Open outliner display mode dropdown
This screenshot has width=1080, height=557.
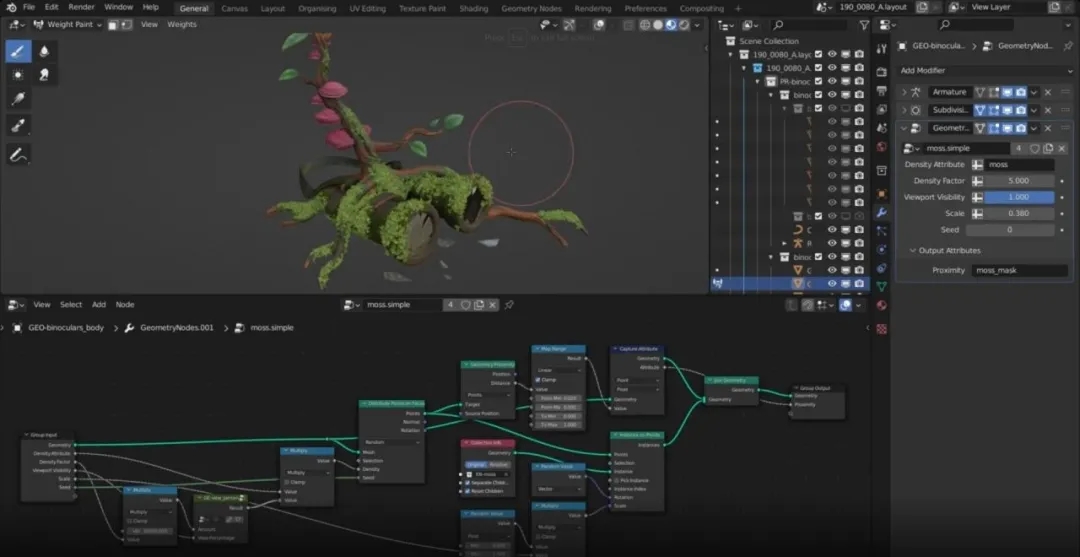[x=725, y=25]
